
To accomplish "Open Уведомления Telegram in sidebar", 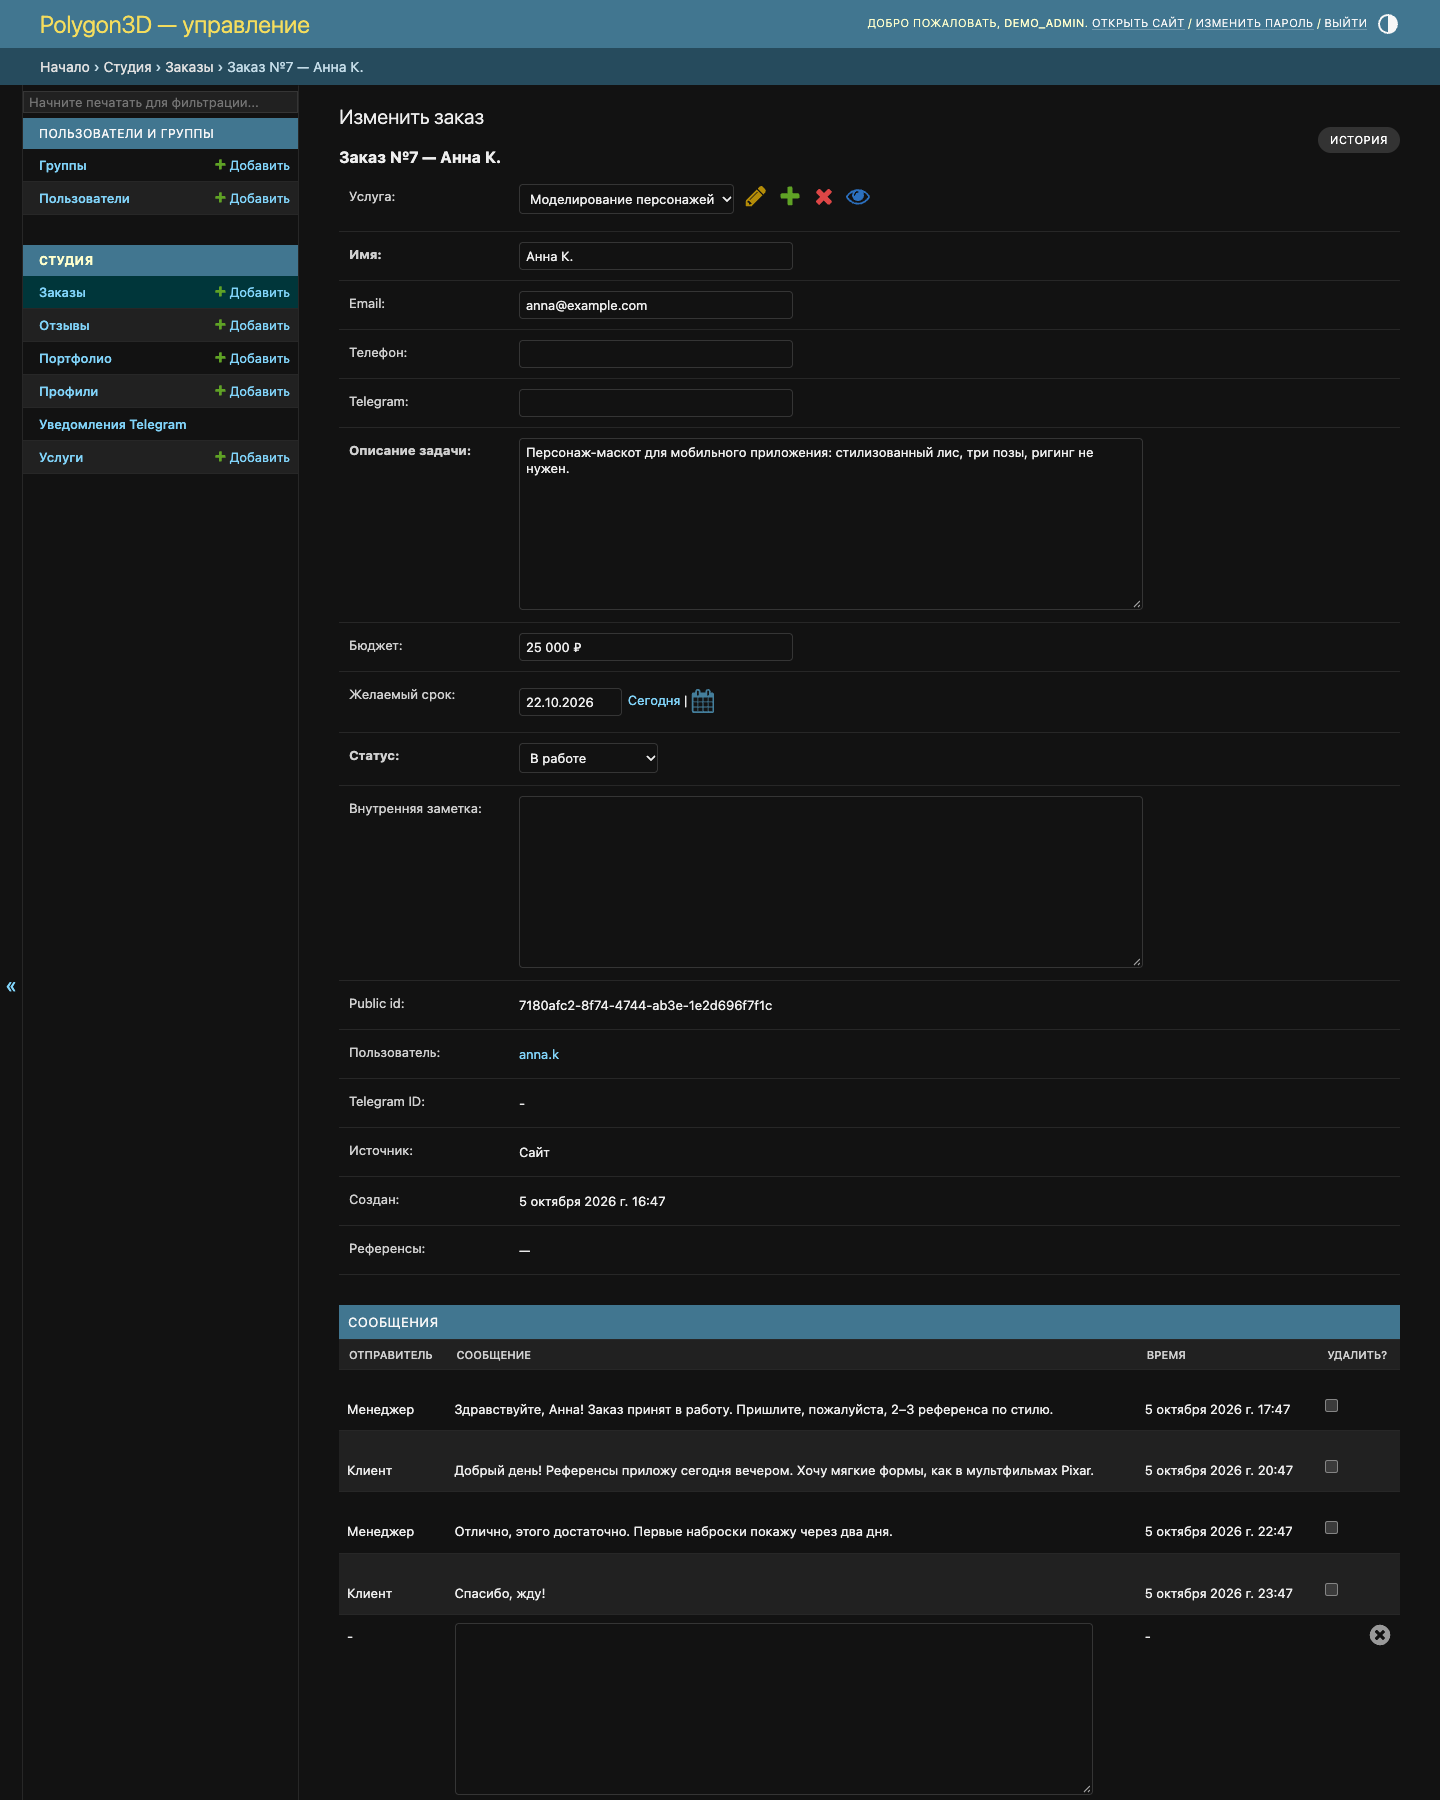I will click(113, 425).
